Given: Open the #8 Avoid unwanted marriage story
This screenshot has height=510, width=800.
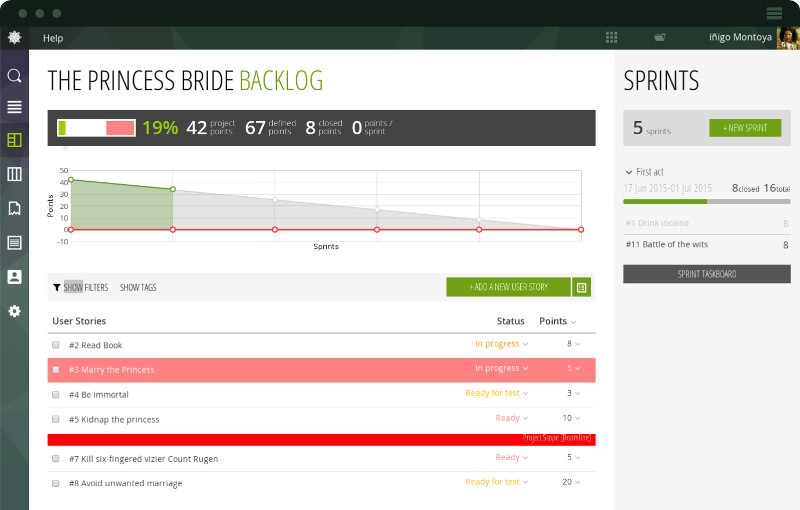Looking at the screenshot, I should pyautogui.click(x=126, y=483).
